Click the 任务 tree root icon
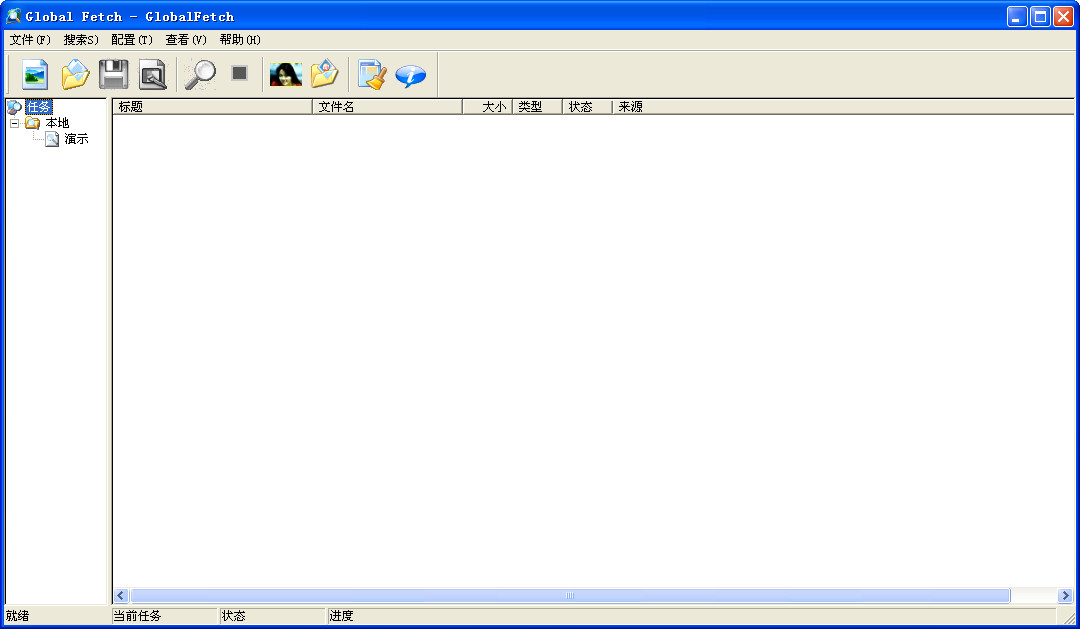Viewport: 1080px width, 629px height. click(14, 107)
